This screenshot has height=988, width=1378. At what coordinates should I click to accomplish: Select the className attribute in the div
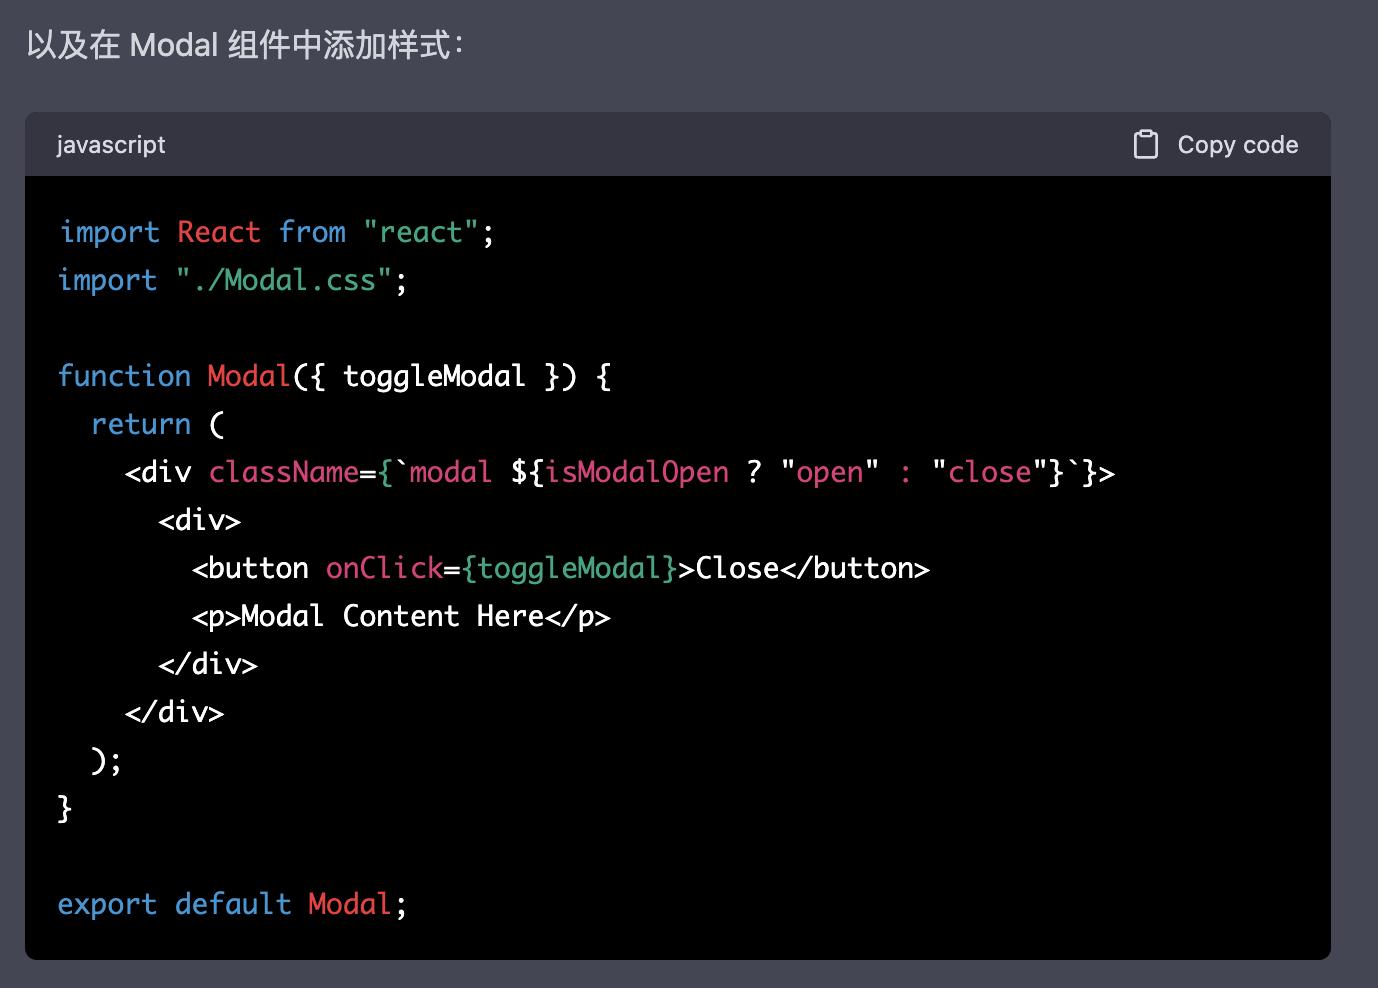click(x=282, y=471)
